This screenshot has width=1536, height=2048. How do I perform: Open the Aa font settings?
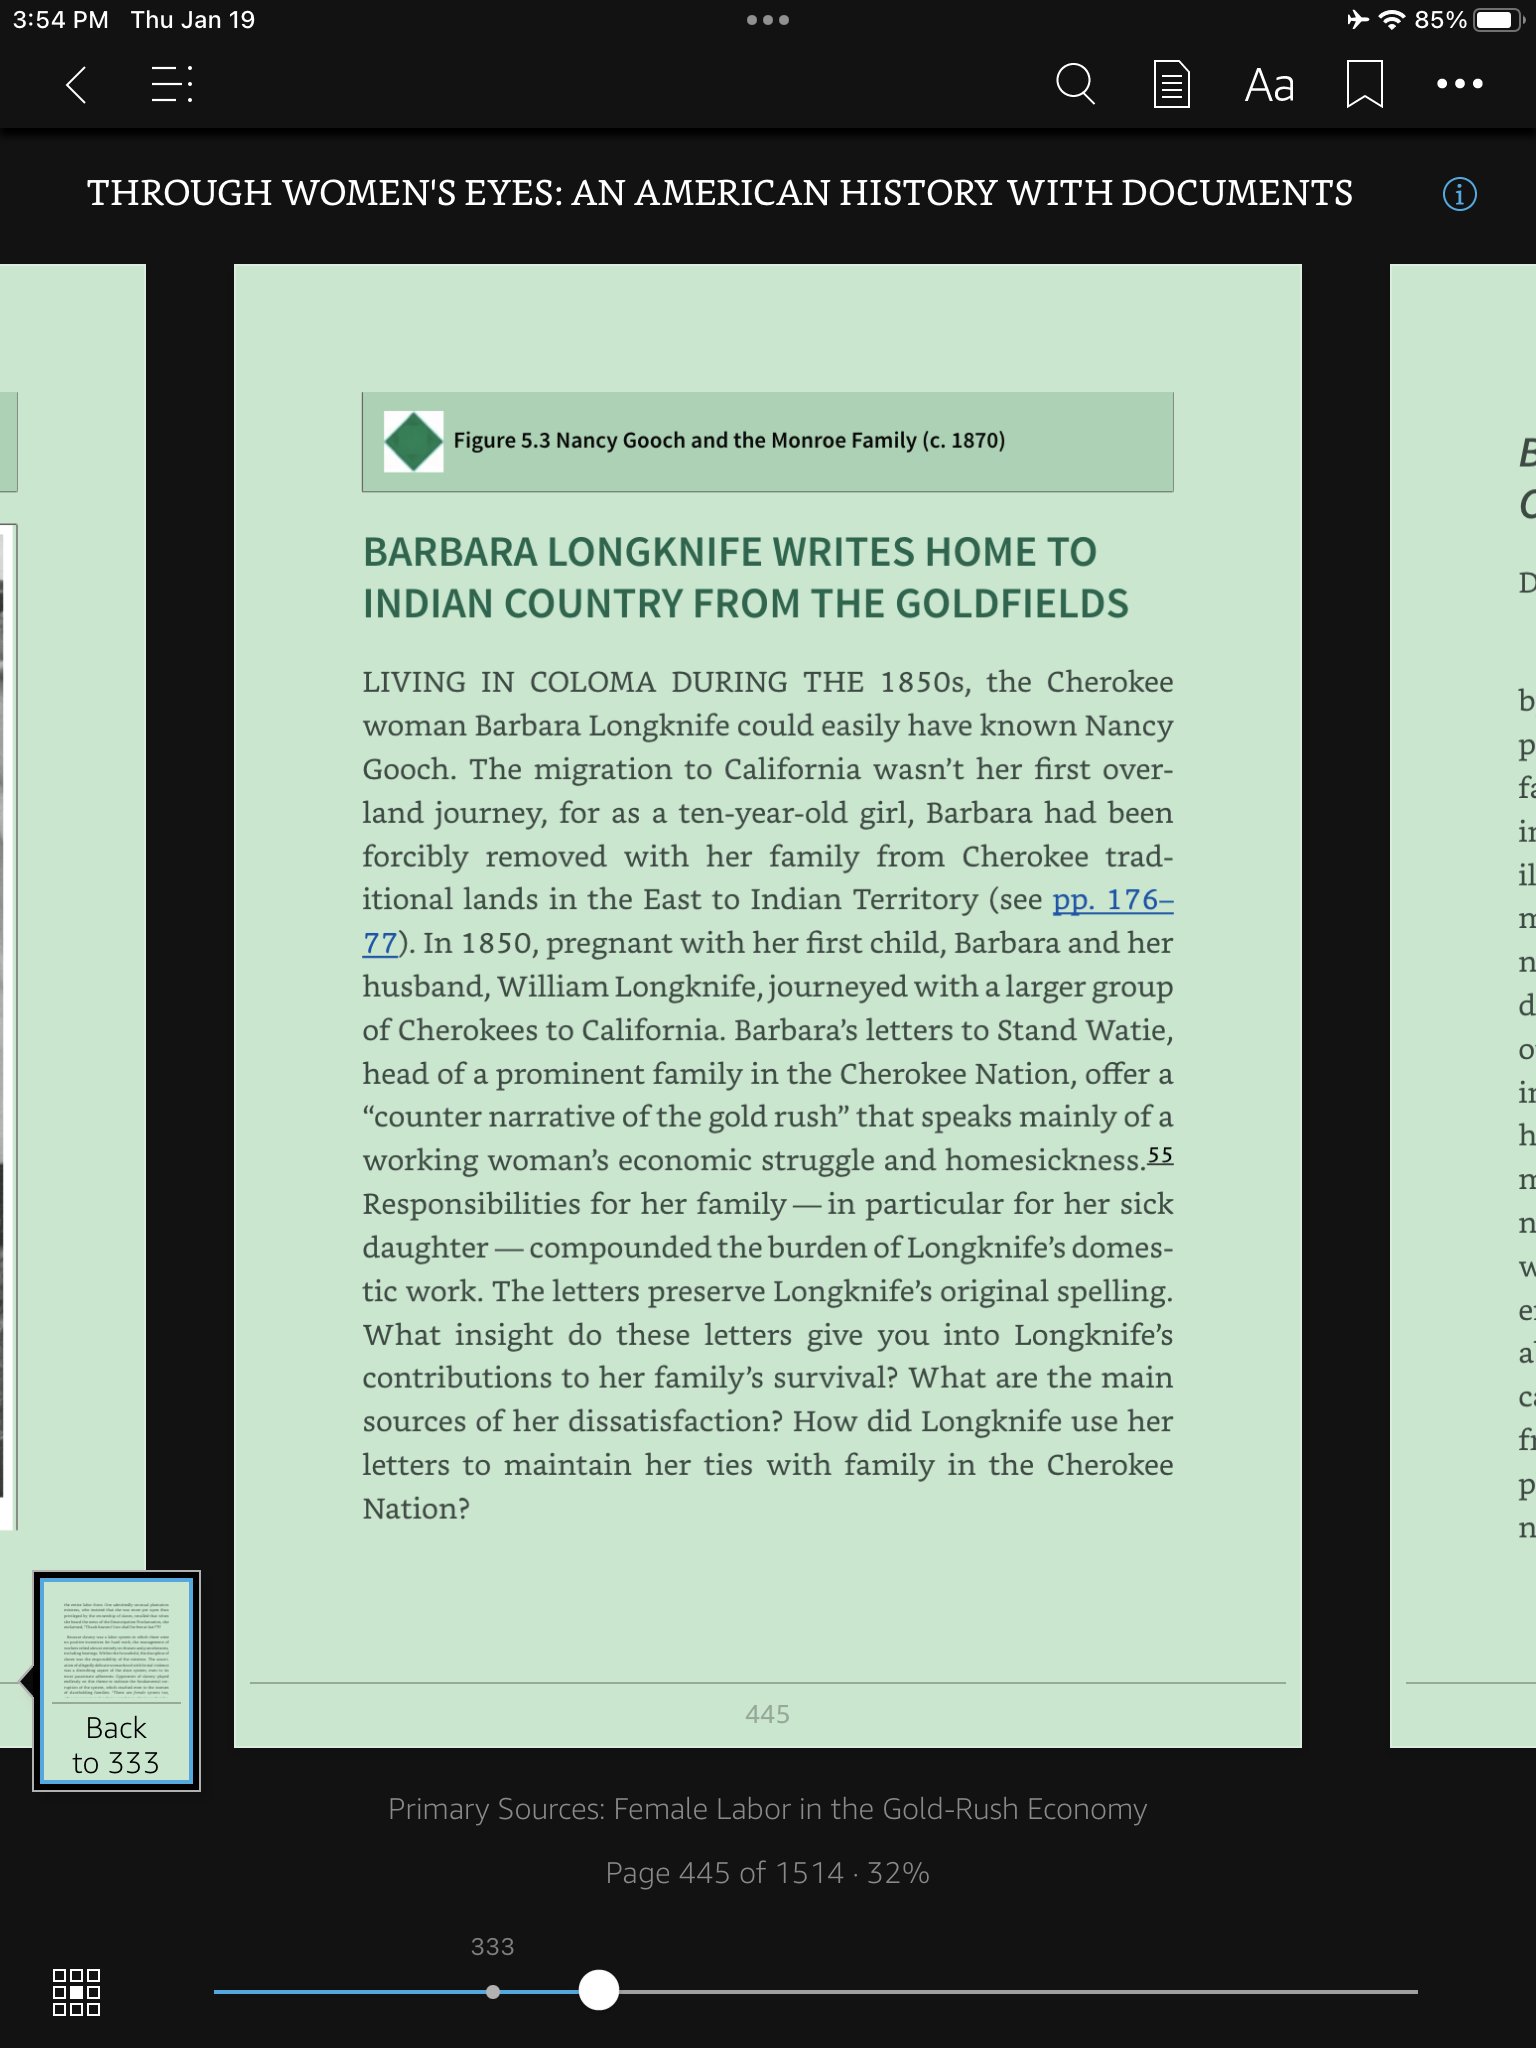[x=1269, y=86]
